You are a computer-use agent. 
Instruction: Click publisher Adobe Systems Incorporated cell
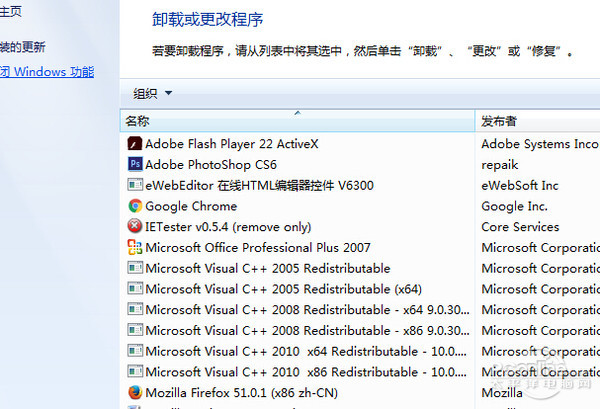point(540,144)
